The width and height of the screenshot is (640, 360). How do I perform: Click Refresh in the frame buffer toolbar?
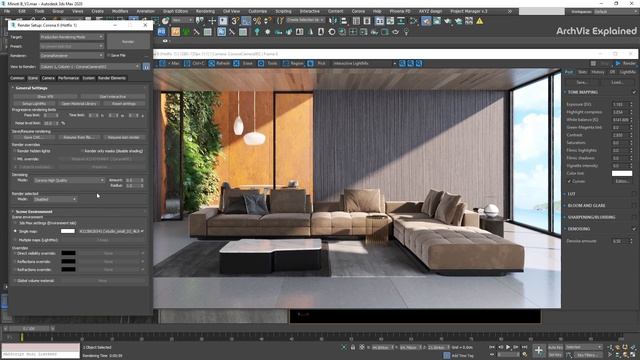coord(220,63)
